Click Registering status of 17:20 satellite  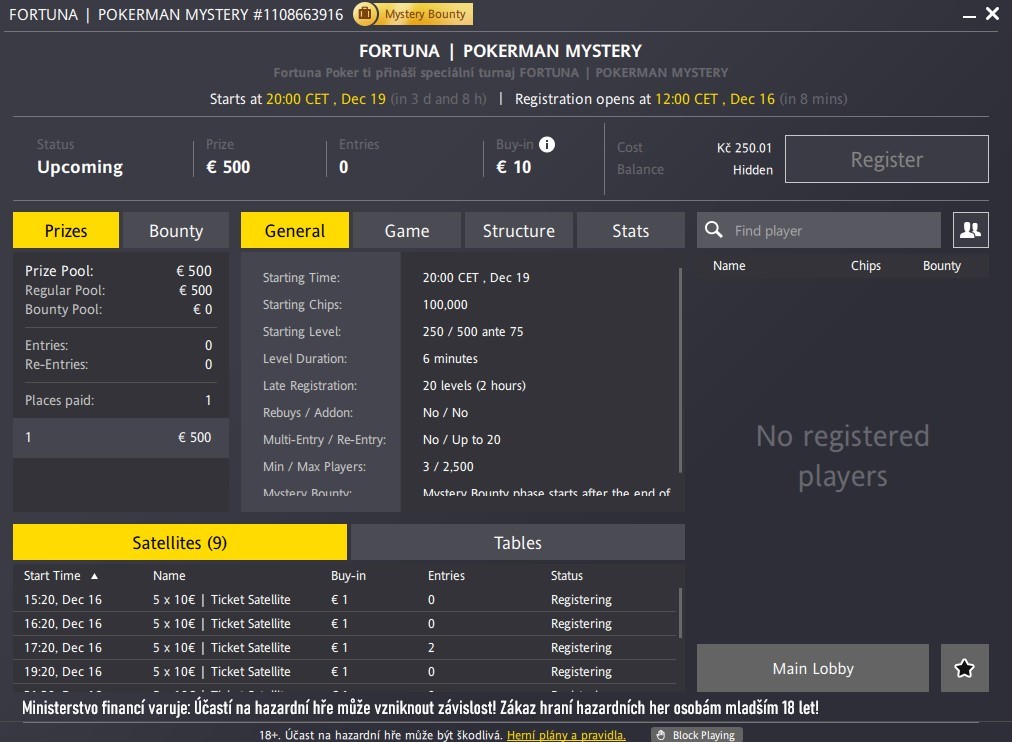(581, 648)
